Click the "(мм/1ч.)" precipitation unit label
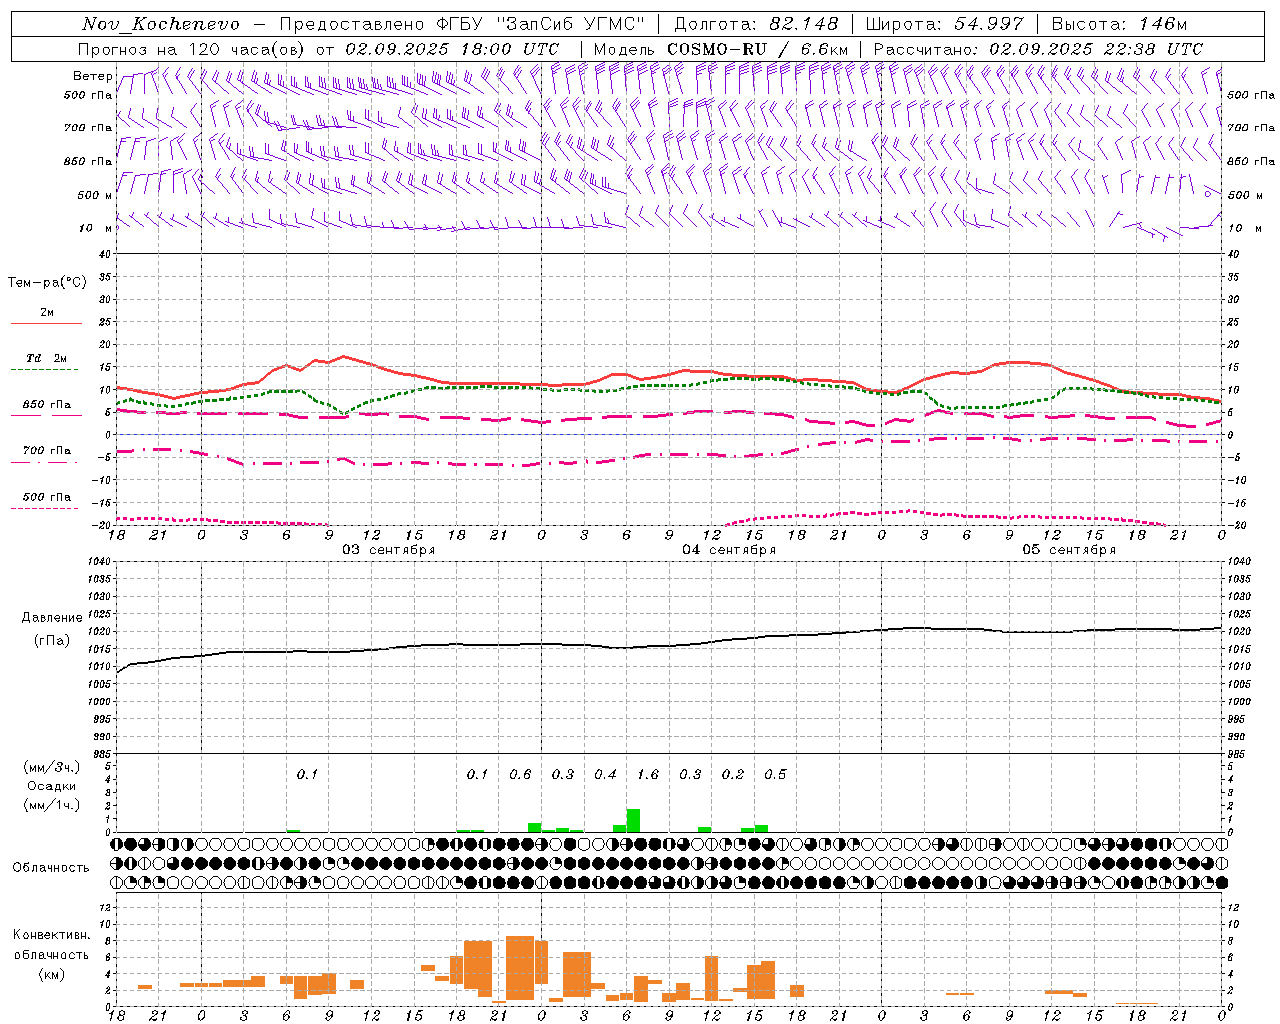Screen dimensions: 1280x1024 click(x=52, y=805)
